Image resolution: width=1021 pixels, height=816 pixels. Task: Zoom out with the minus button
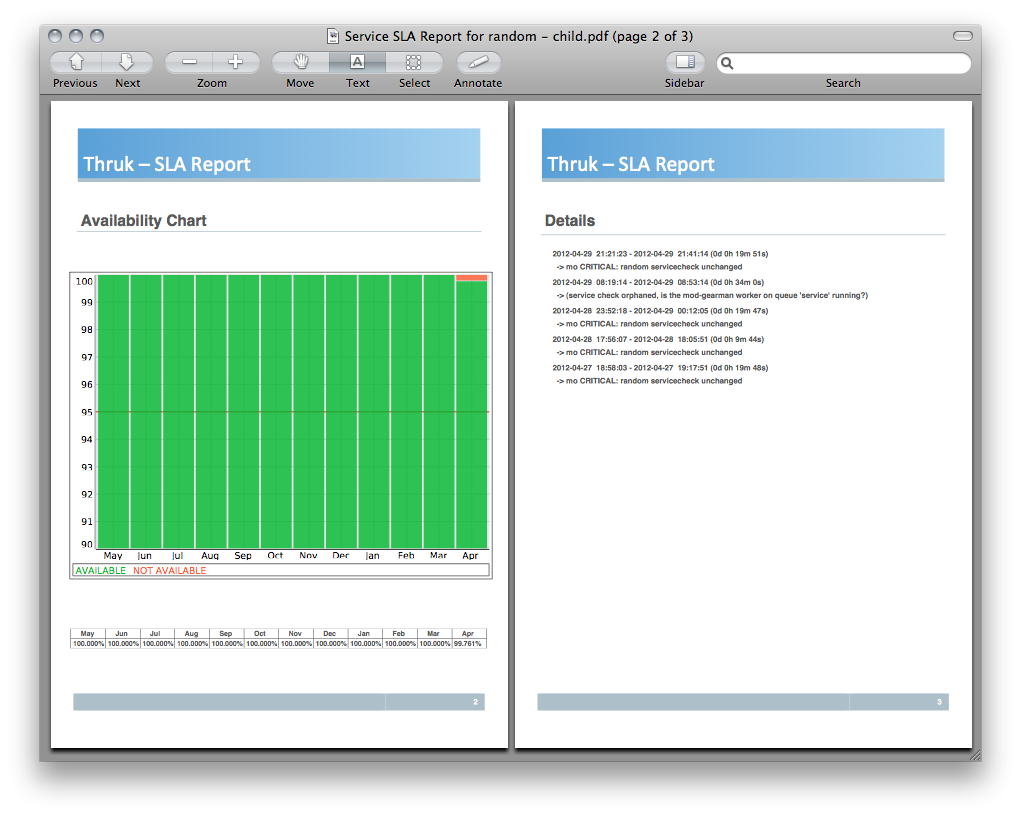click(189, 63)
